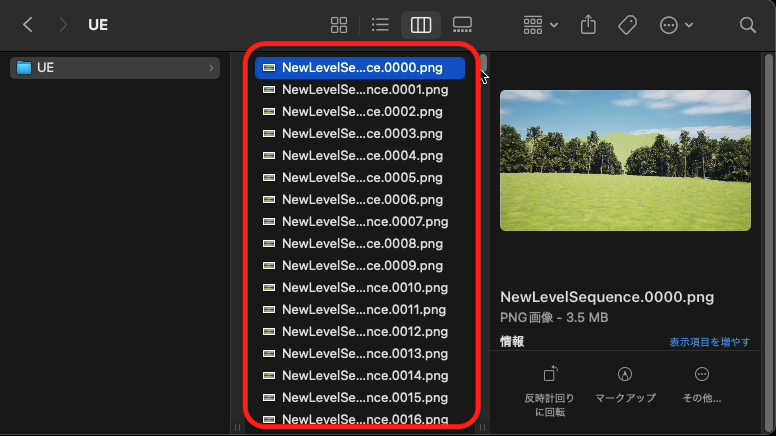
Task: Switch to icon view
Action: pyautogui.click(x=339, y=25)
